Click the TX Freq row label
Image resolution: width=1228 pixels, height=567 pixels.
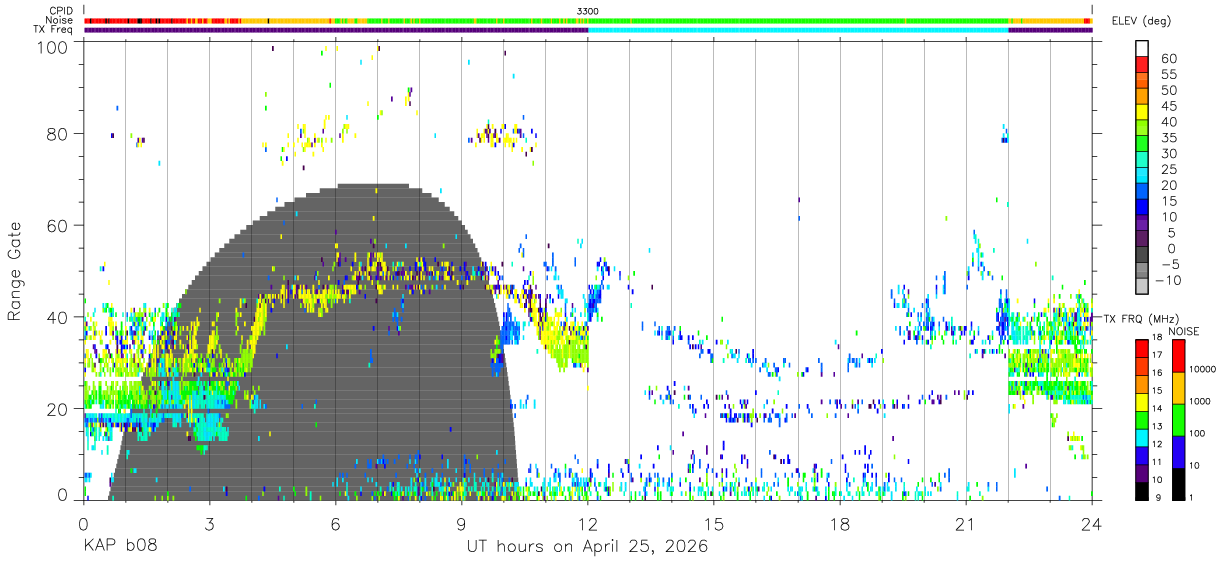click(x=54, y=29)
